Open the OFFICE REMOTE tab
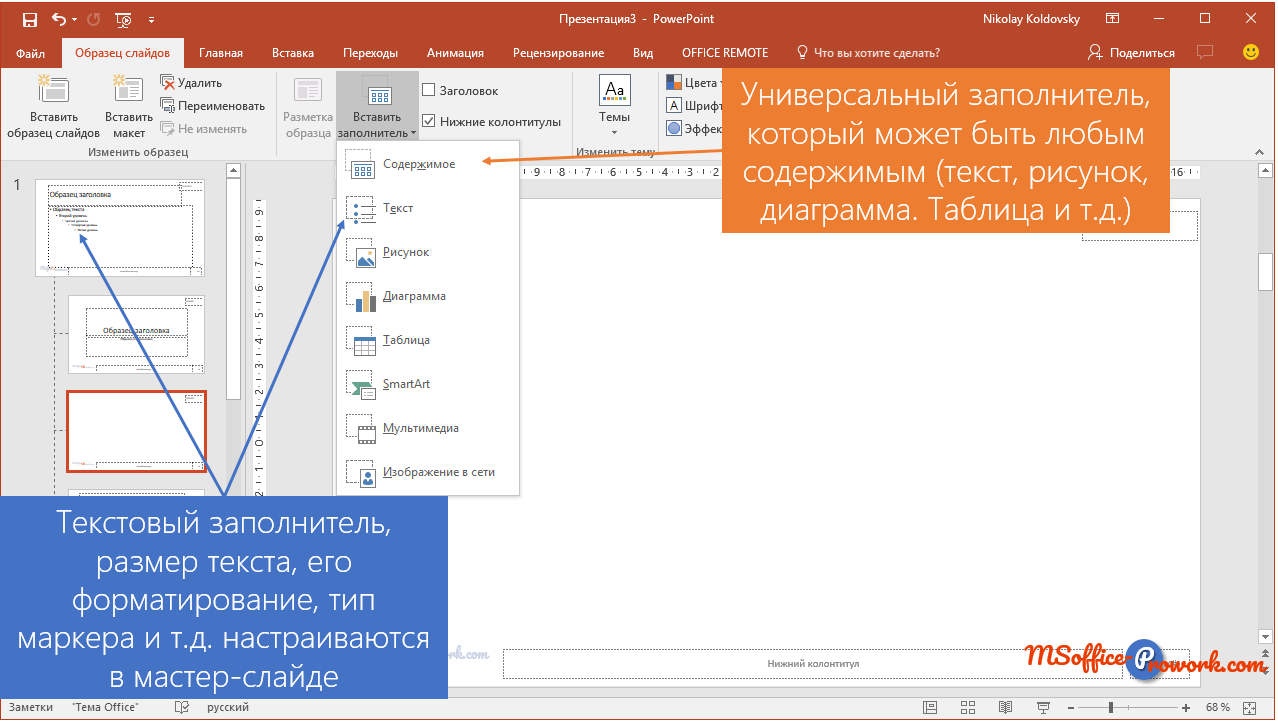 point(725,53)
